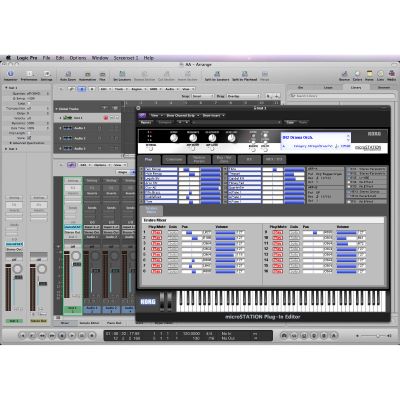Click the Record button in the transport
400x400 pixels.
[92, 336]
